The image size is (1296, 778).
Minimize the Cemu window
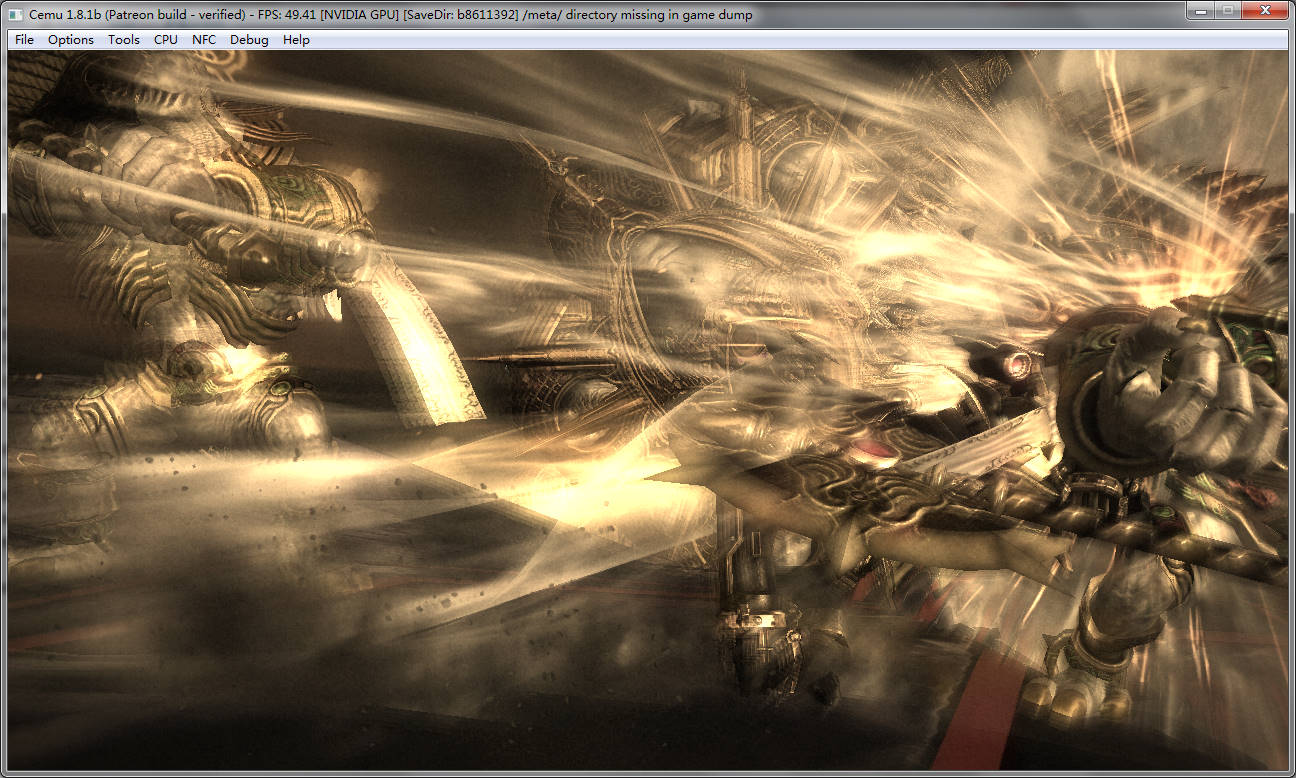pos(1199,10)
